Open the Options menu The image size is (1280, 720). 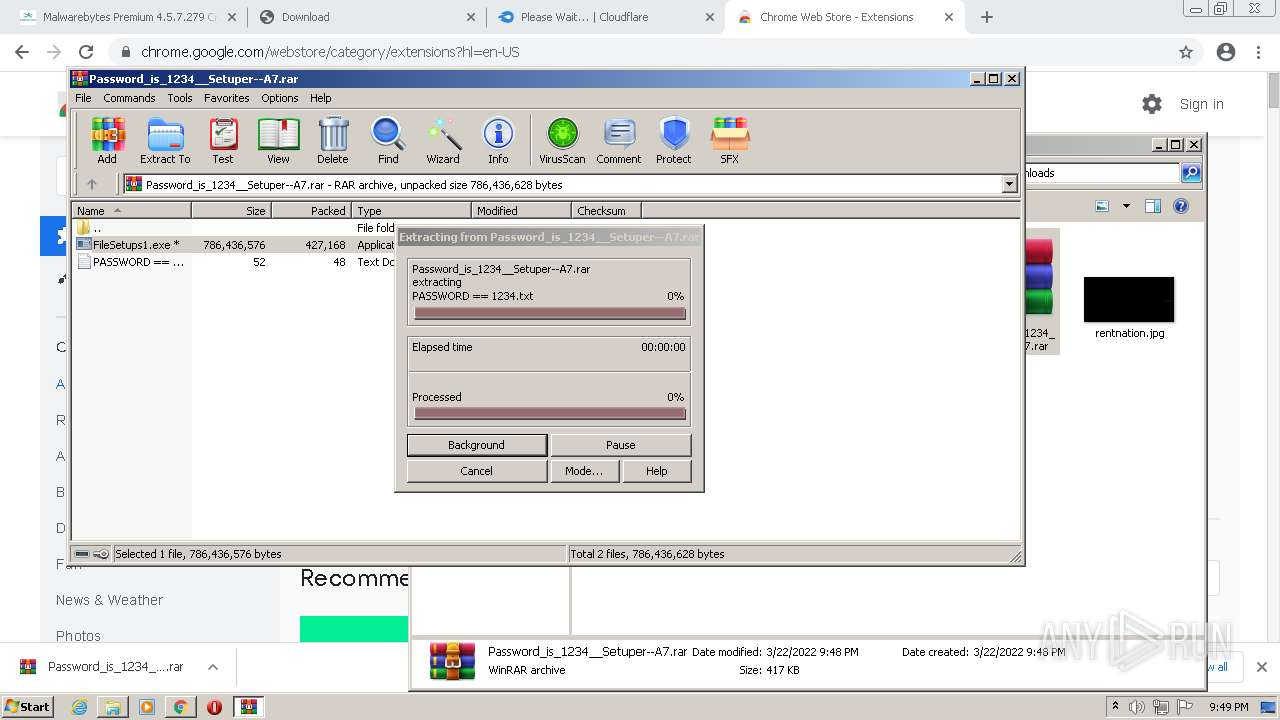[280, 98]
